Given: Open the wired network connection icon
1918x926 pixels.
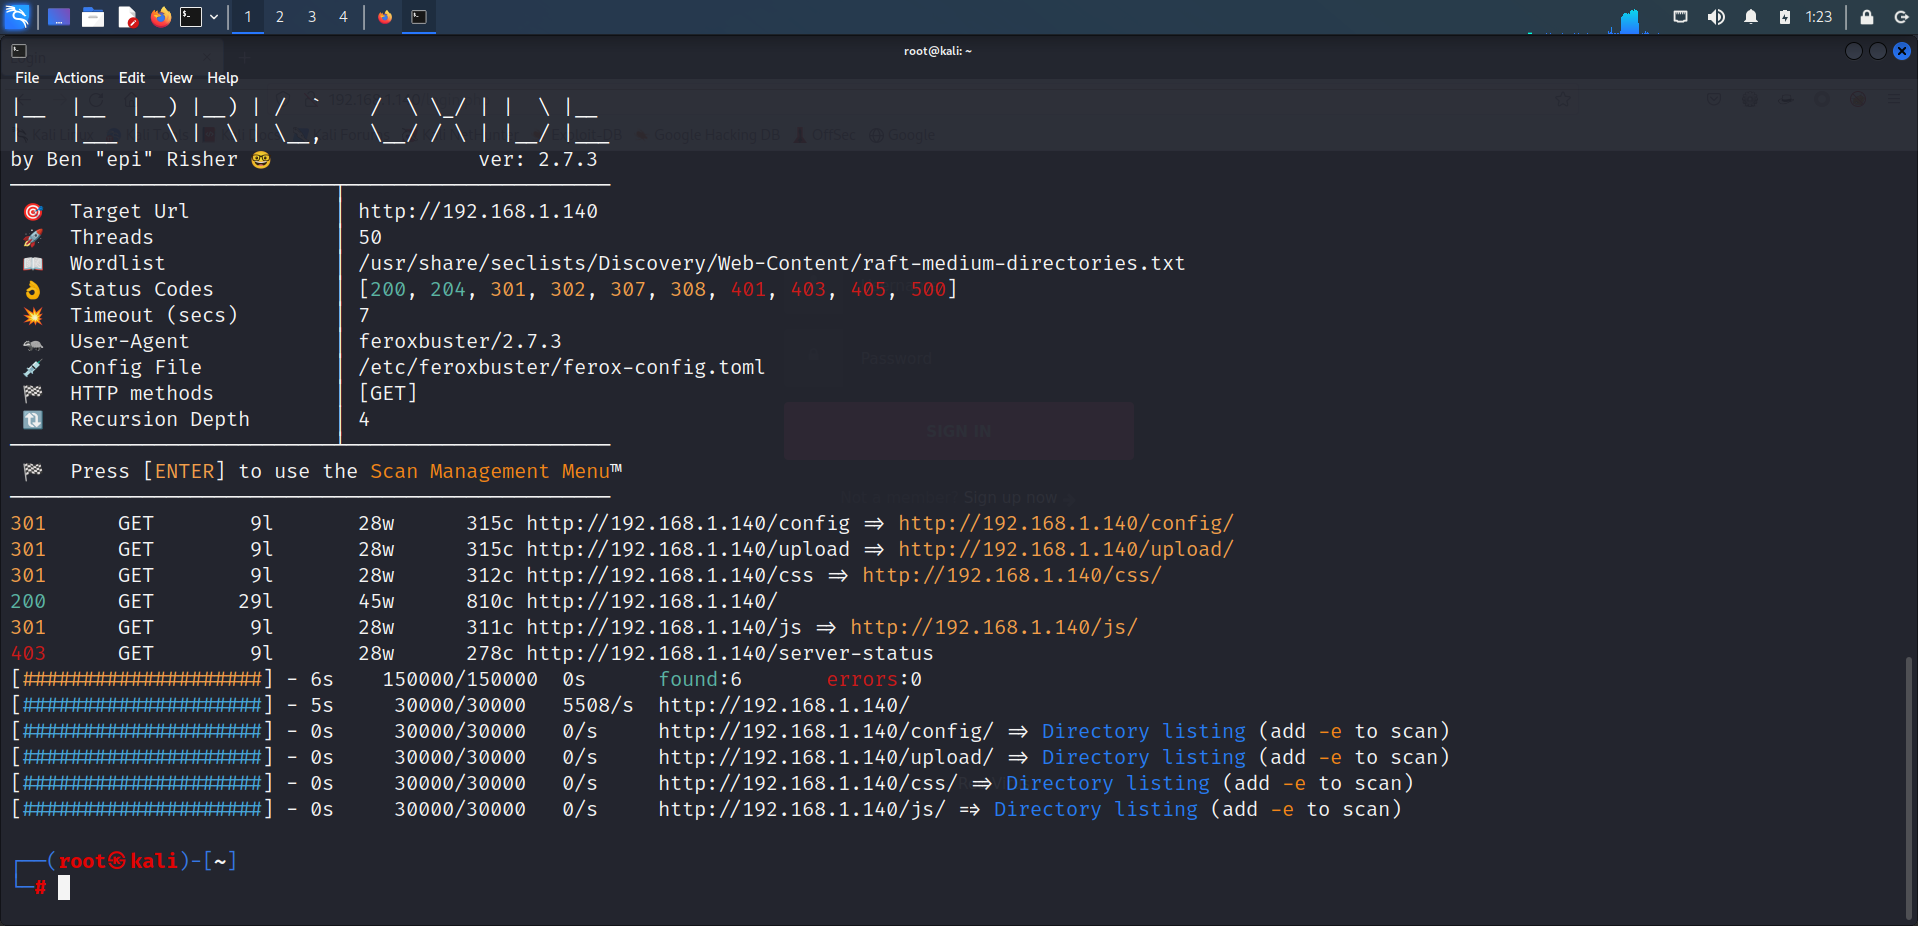Looking at the screenshot, I should pos(1681,17).
